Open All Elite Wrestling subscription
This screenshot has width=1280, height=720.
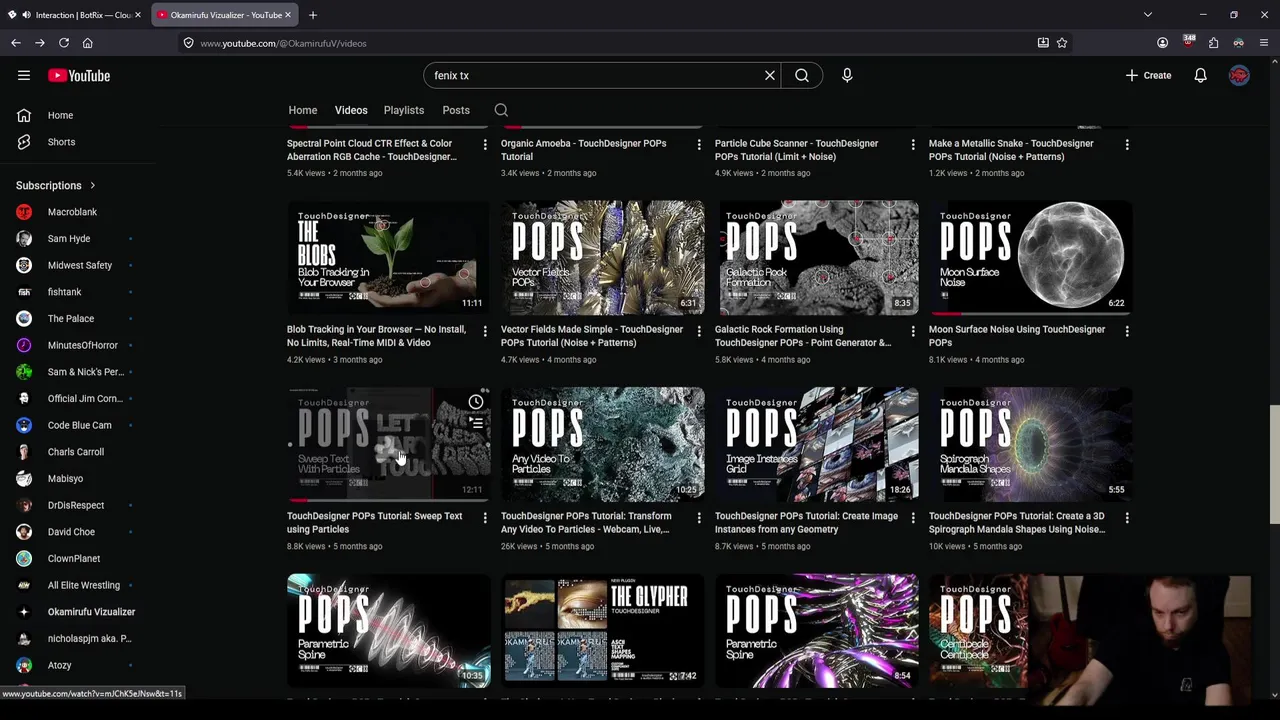click(82, 585)
